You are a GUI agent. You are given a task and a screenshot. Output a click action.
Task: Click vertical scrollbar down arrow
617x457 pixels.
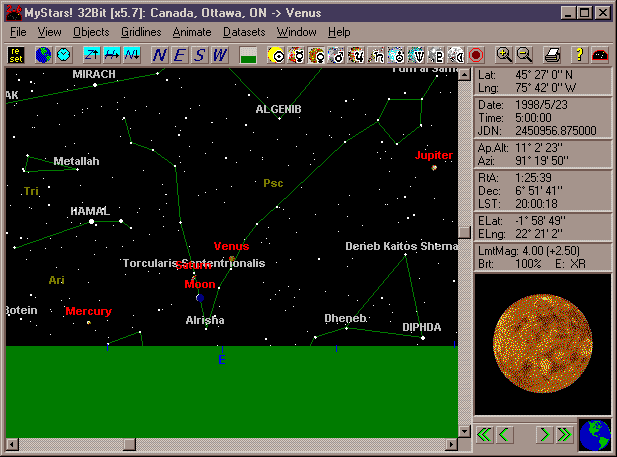[464, 430]
